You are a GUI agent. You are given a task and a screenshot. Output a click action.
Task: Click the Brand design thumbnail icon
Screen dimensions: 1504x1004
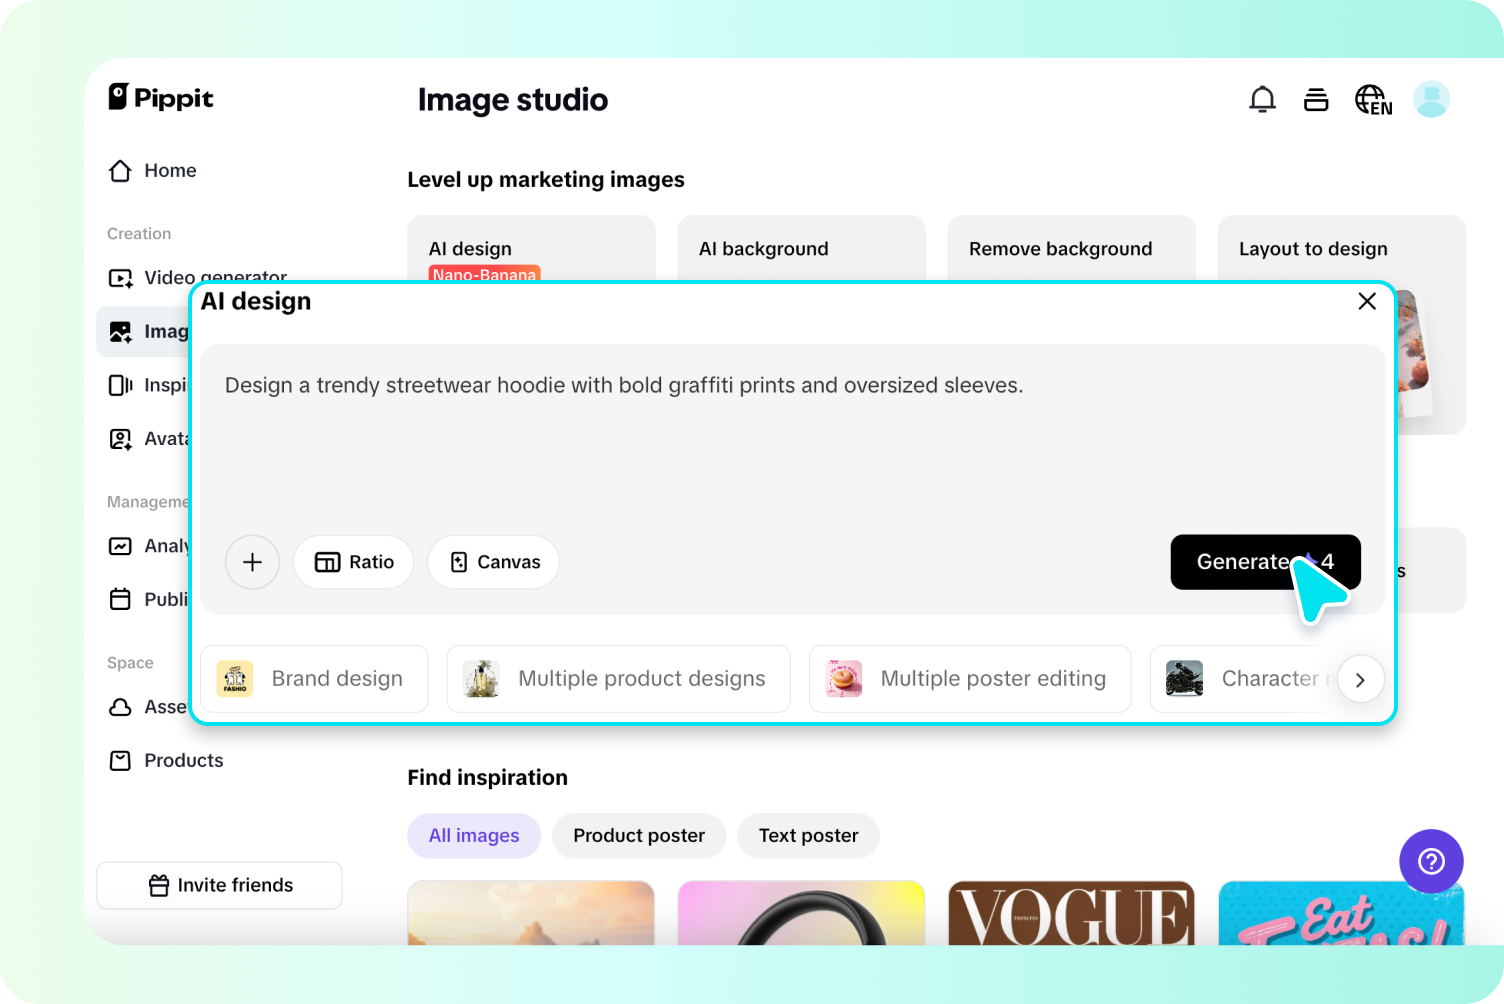(235, 679)
